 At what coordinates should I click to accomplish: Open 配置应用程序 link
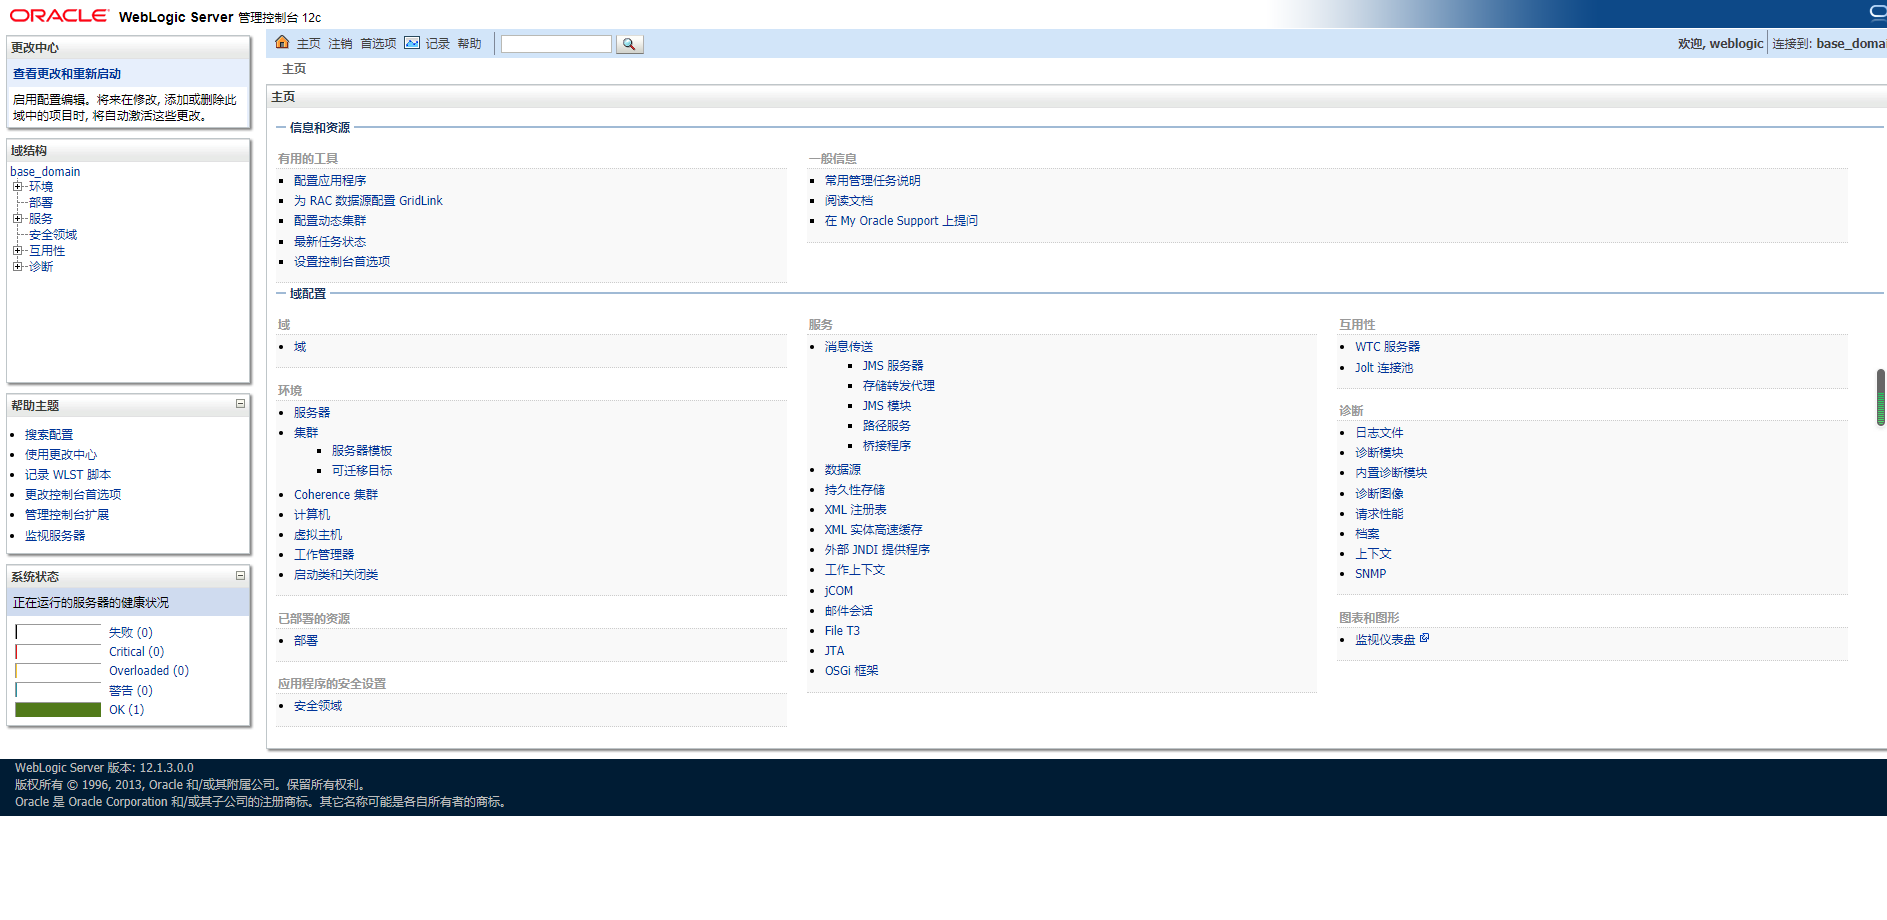(x=330, y=181)
